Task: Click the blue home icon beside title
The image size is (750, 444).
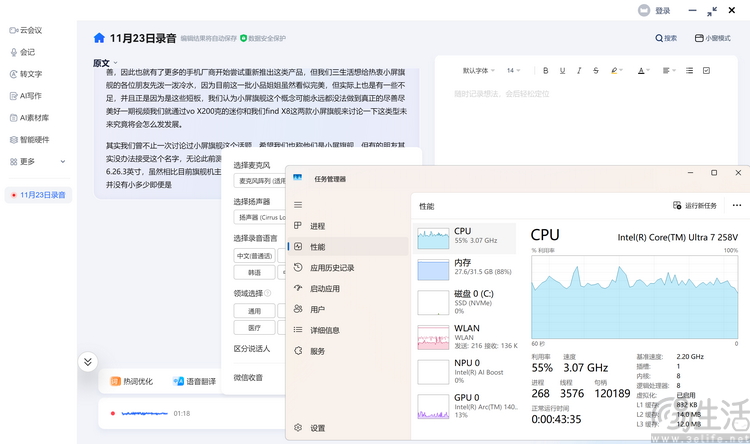Action: click(99, 38)
